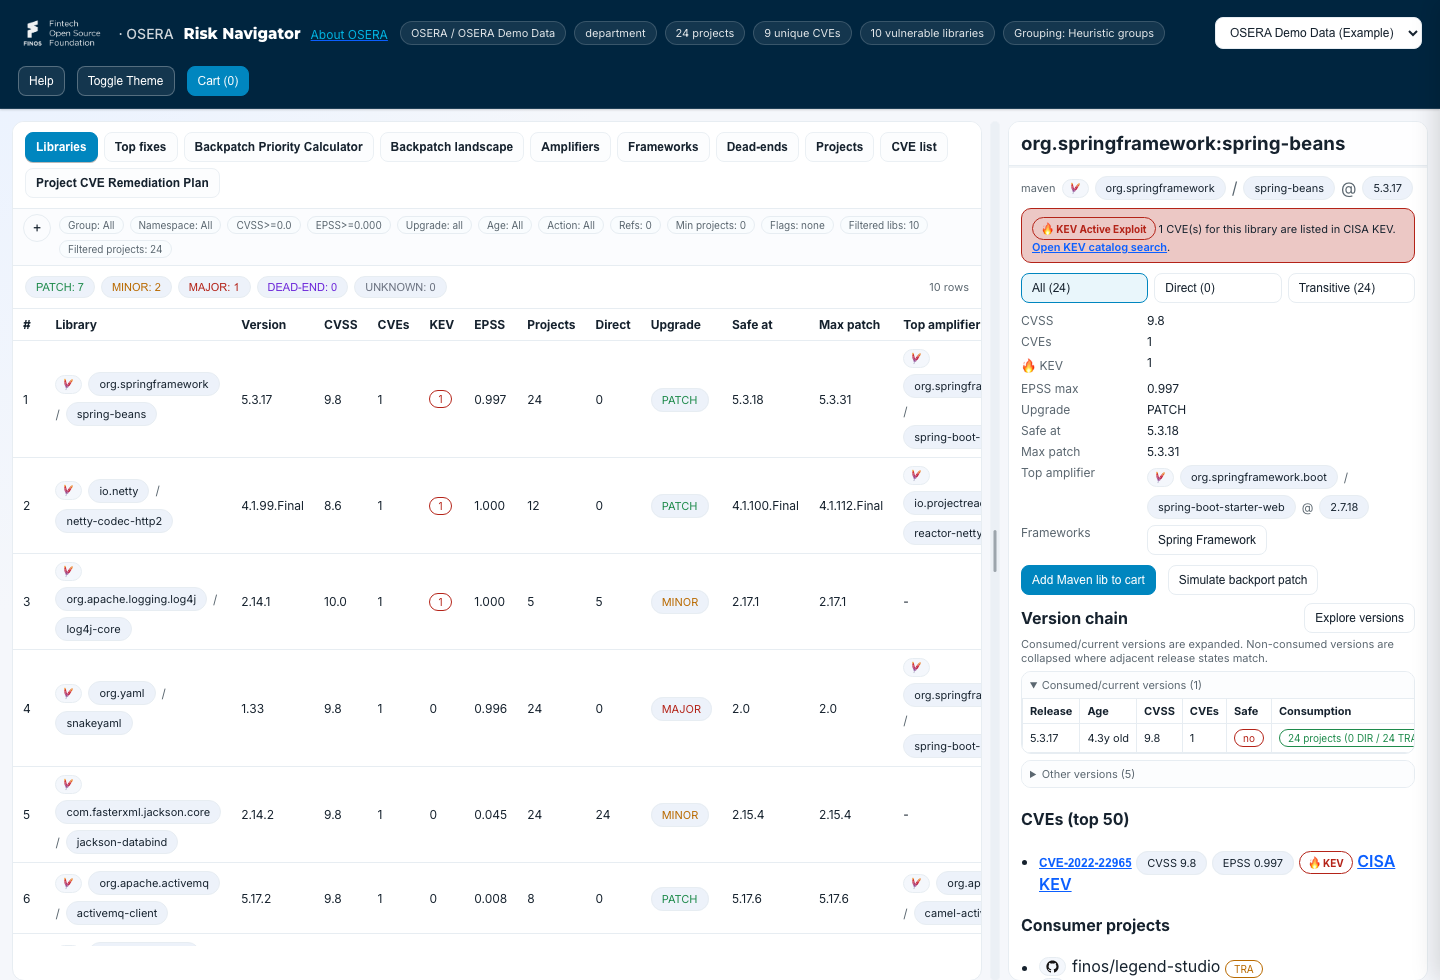Open the Namespace: All filter
The image size is (1440, 980).
(176, 226)
